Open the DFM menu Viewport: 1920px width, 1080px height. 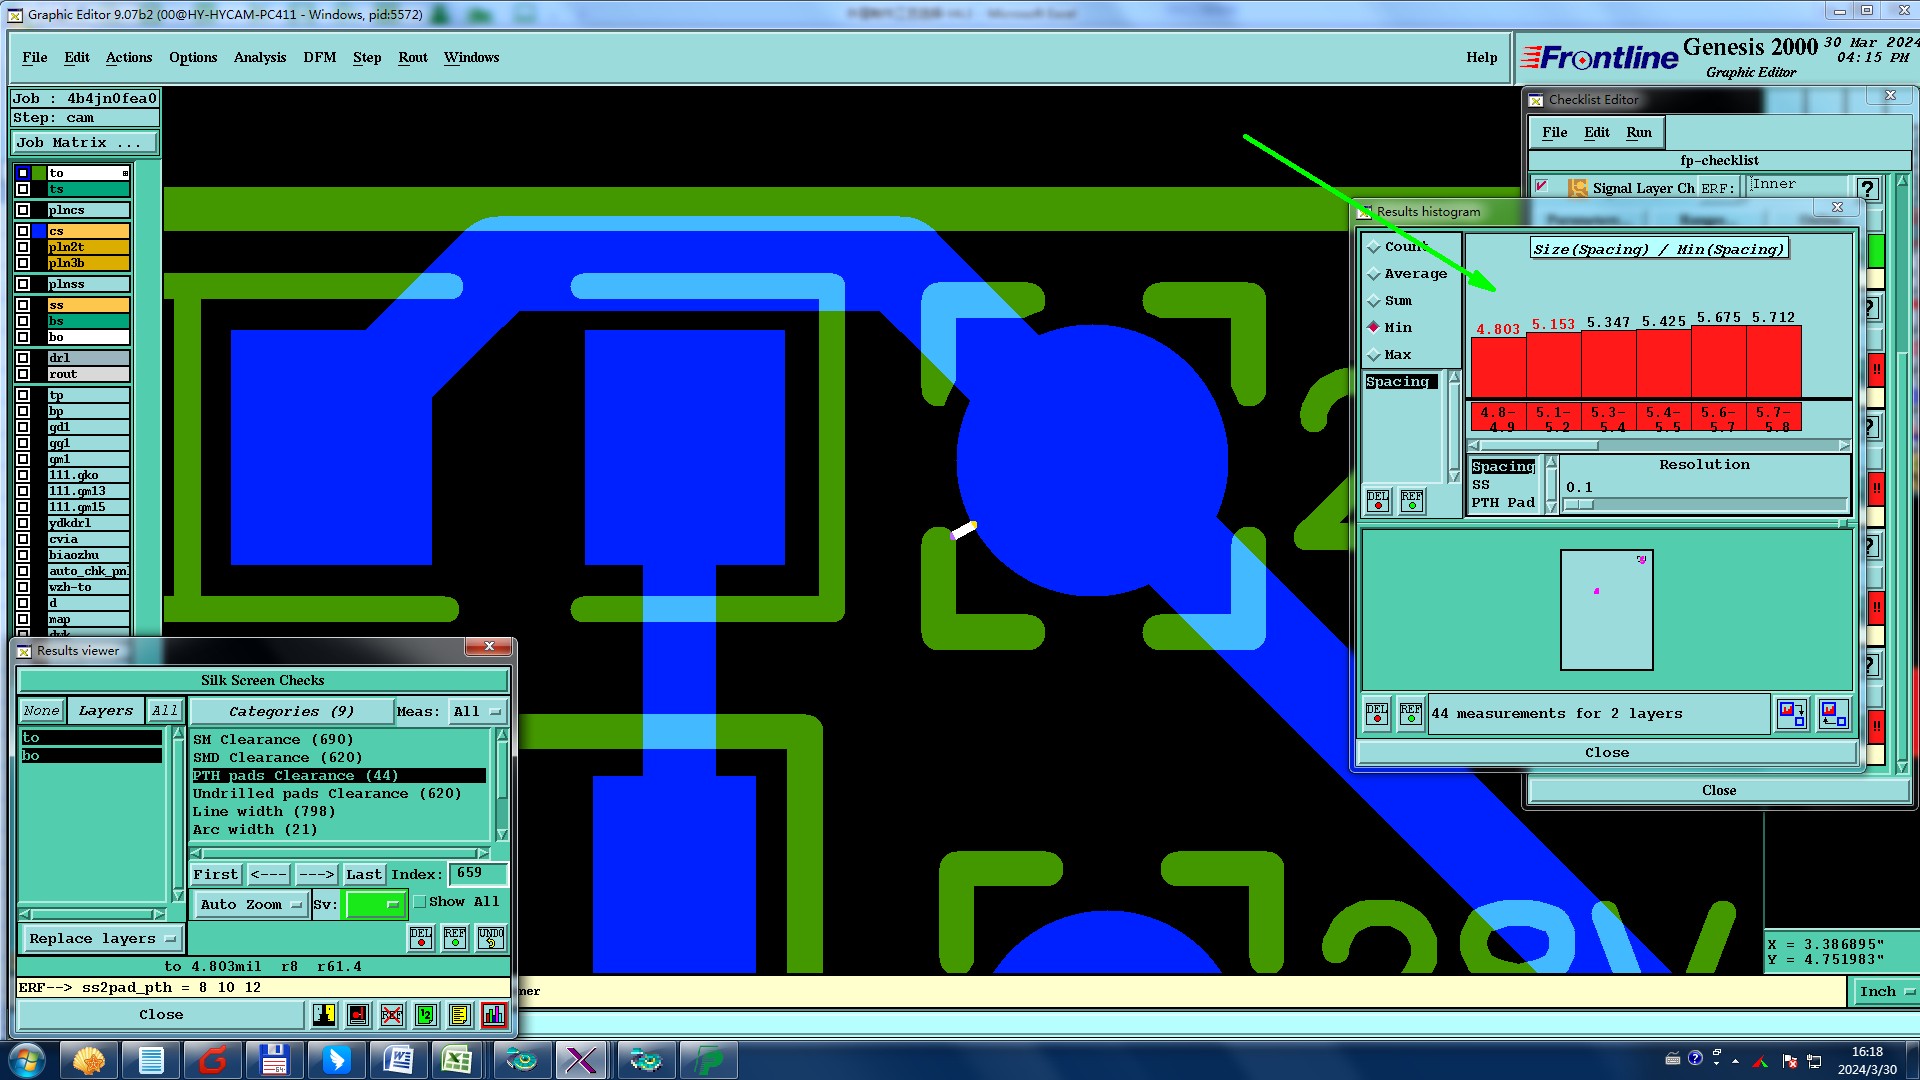coord(319,58)
